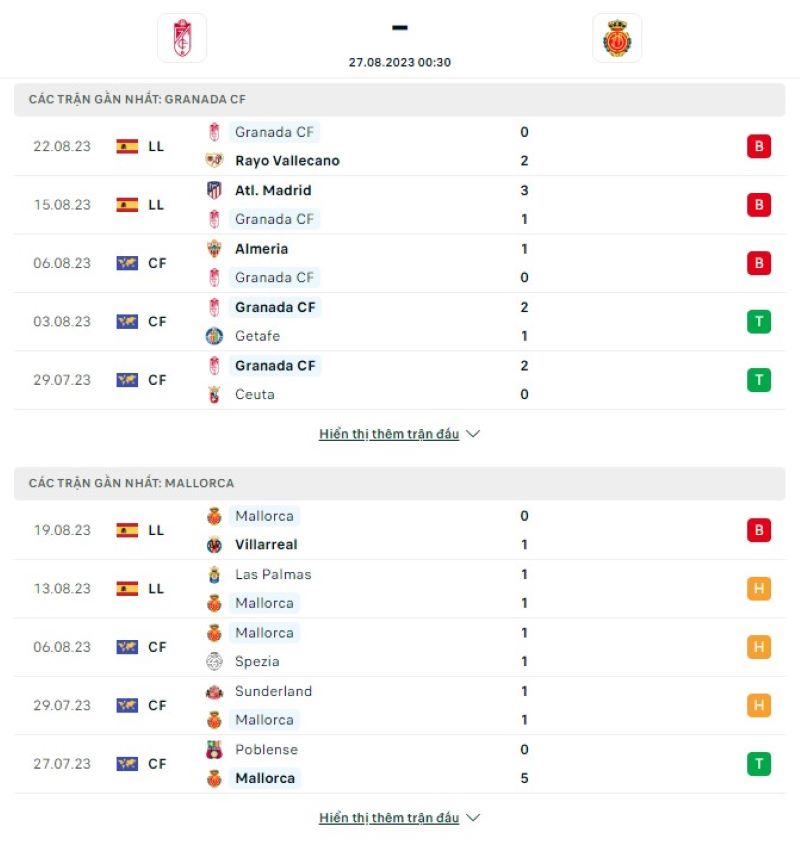Click the Granada CF crest in header
This screenshot has height=850, width=800.
[181, 38]
